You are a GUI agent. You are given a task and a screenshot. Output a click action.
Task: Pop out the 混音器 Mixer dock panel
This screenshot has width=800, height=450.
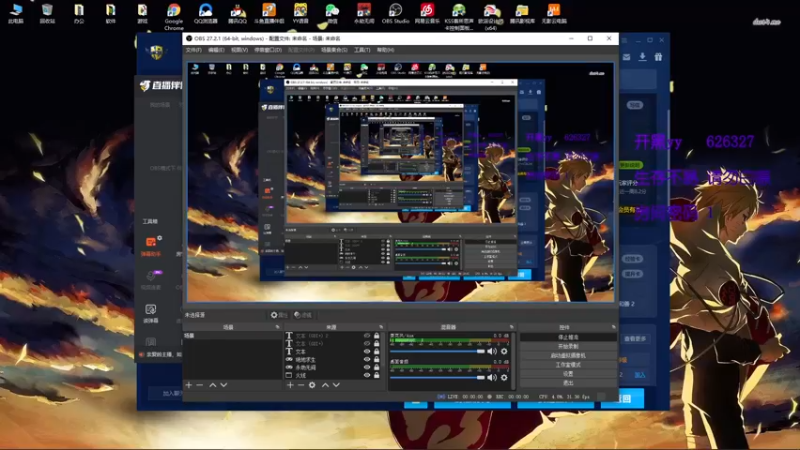[511, 327]
